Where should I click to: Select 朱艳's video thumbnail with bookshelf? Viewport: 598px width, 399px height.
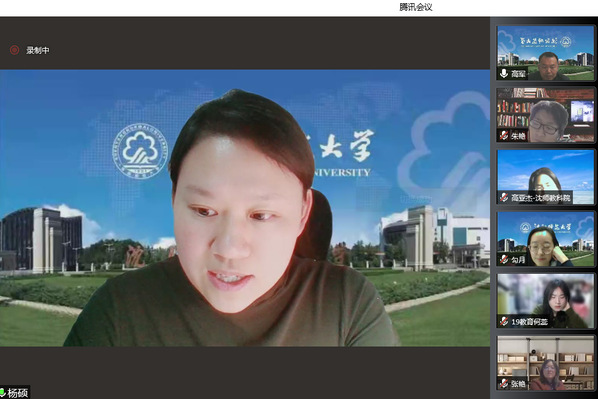pos(546,115)
